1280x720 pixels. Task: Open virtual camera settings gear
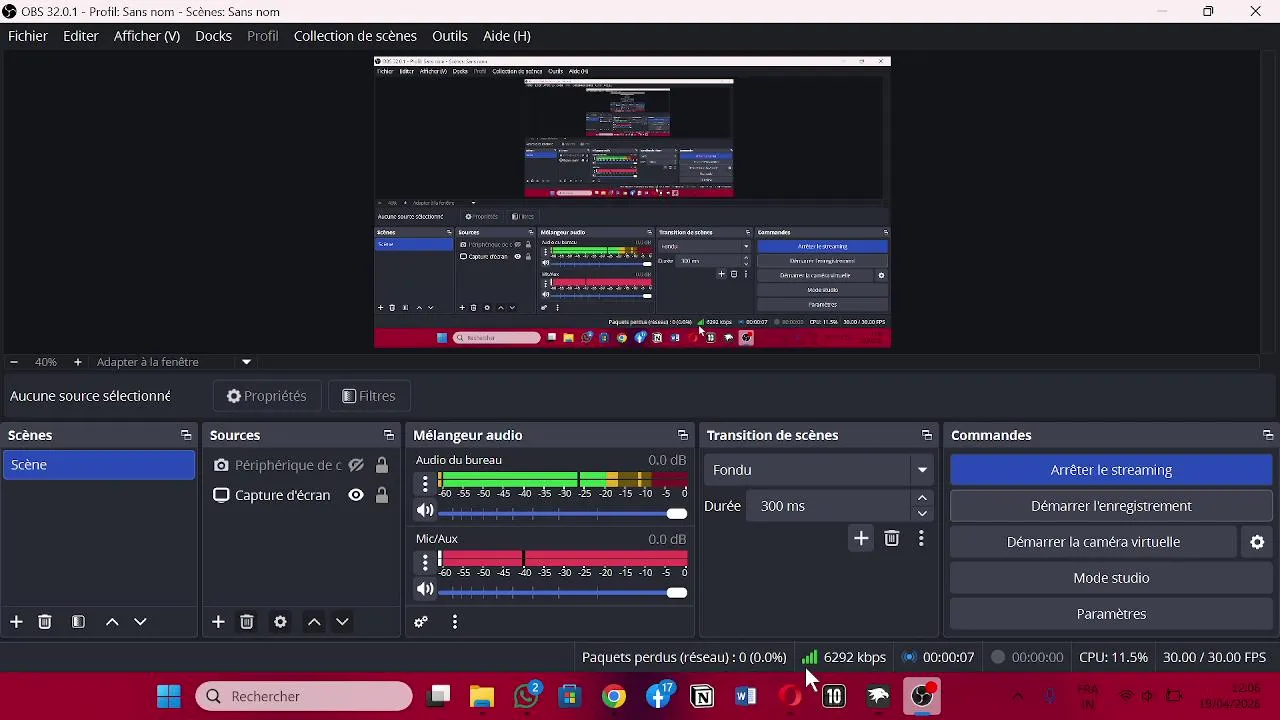point(1257,542)
